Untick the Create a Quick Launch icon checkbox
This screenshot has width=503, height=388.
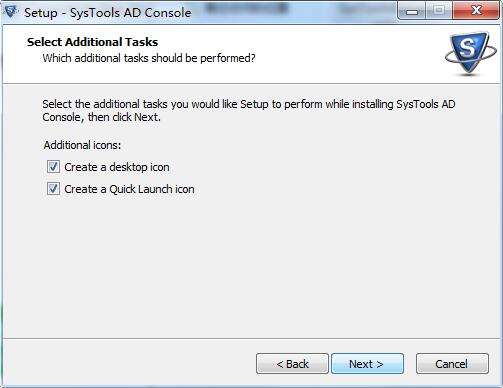[x=53, y=189]
